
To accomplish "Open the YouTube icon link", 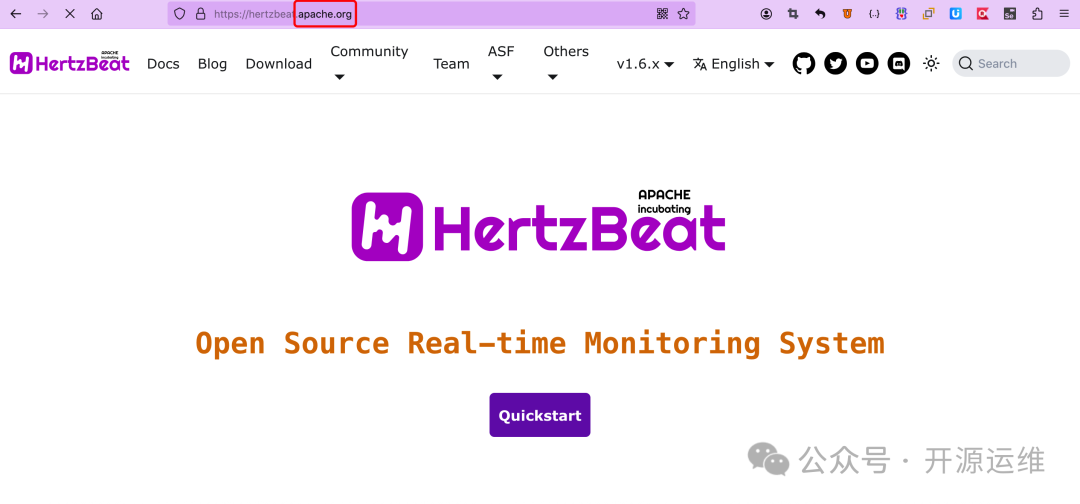I will 867,63.
